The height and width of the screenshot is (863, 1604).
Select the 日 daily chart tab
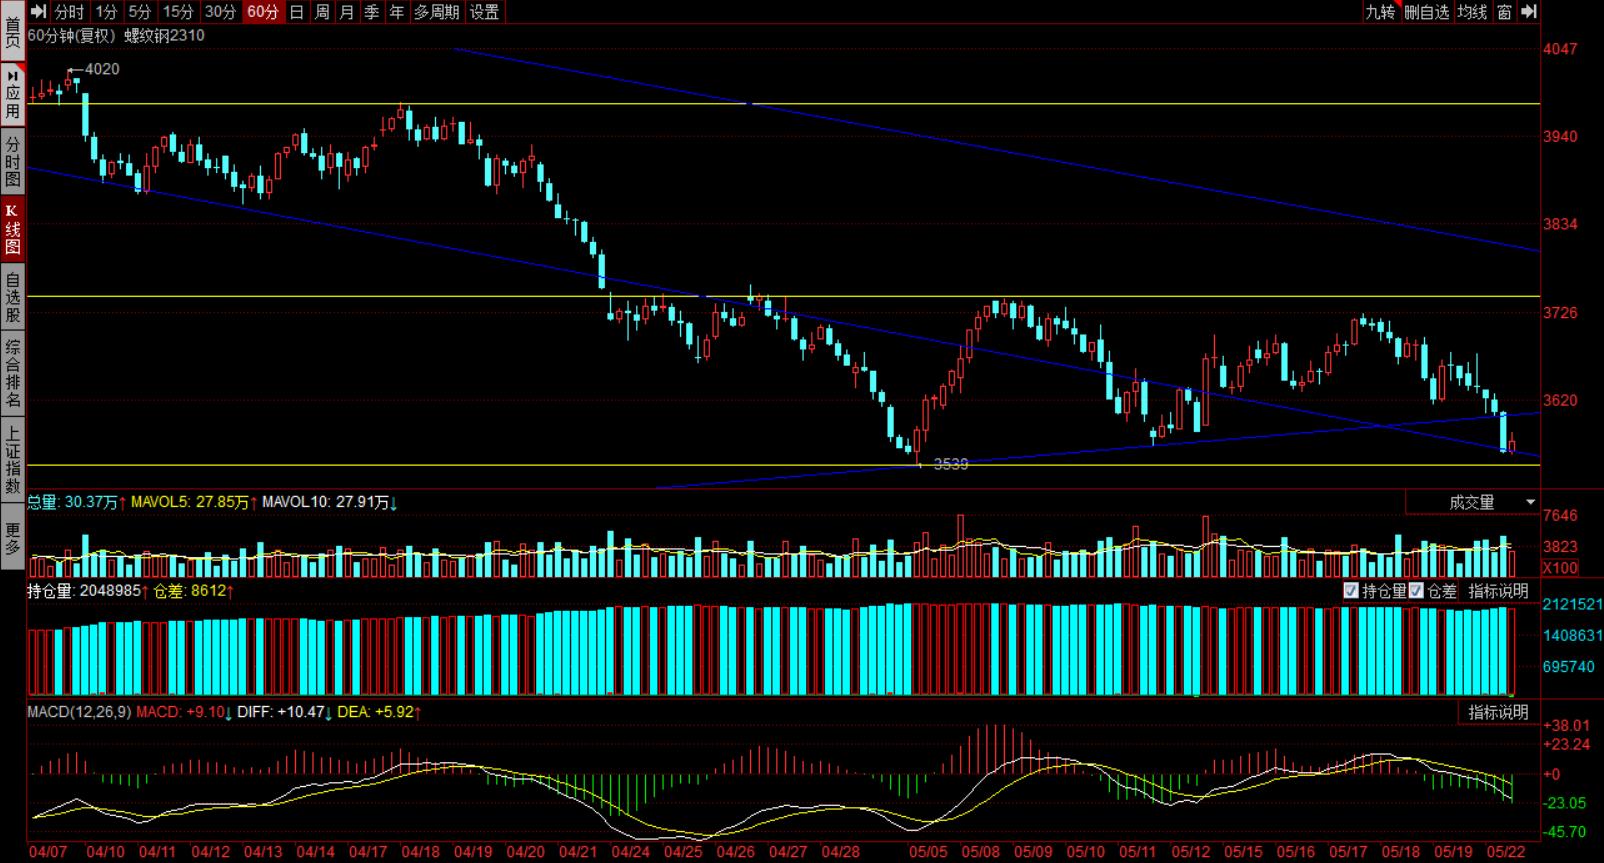pyautogui.click(x=297, y=12)
